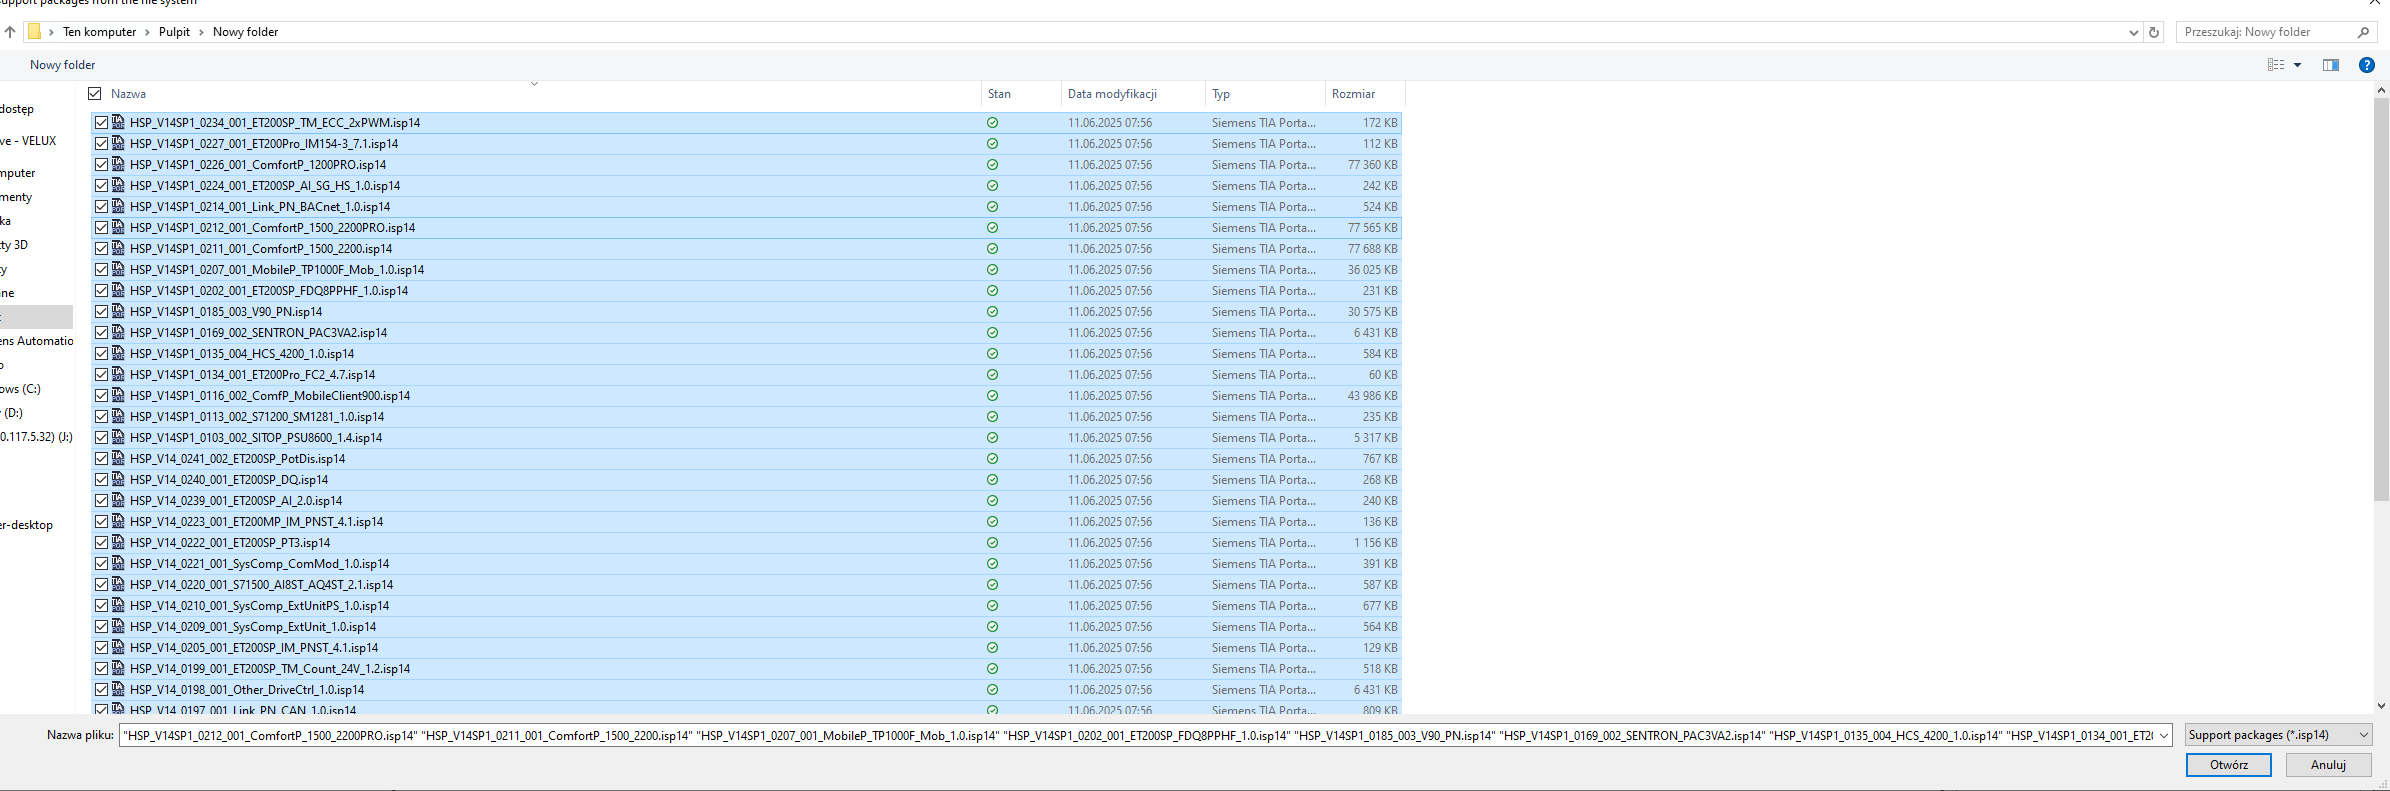
Task: Sort by the Rozmiar column header
Action: [x=1353, y=94]
